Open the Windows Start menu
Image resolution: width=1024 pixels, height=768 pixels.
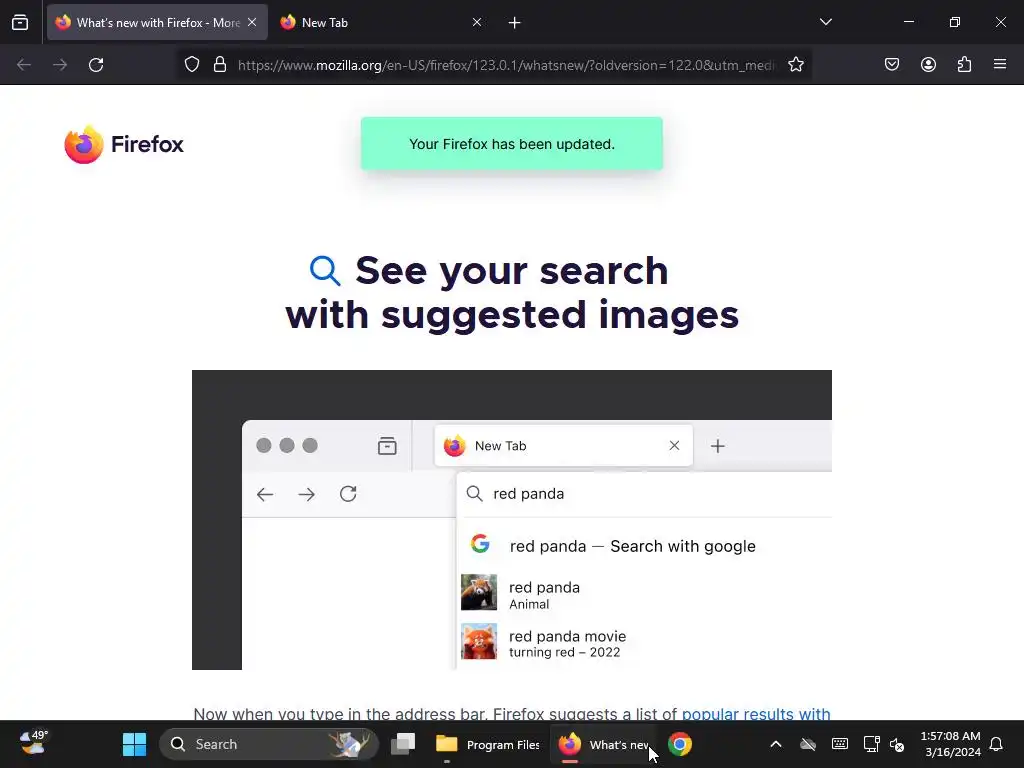[135, 744]
